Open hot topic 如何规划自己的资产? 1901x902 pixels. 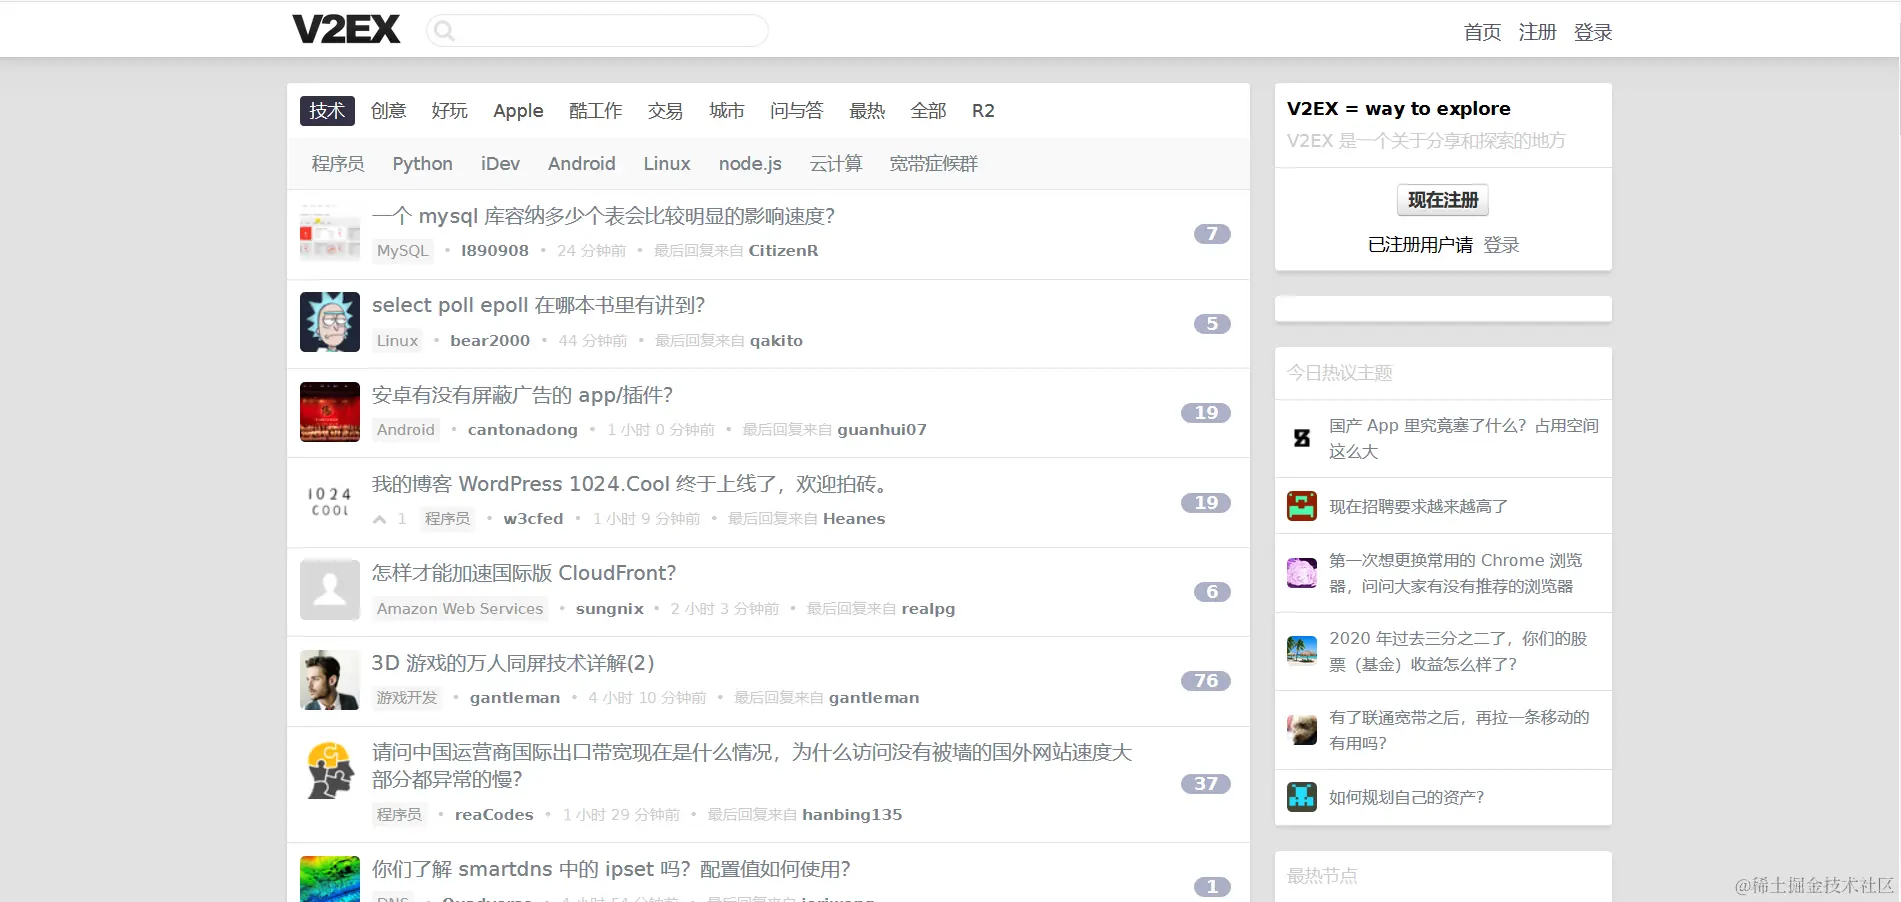click(1406, 797)
